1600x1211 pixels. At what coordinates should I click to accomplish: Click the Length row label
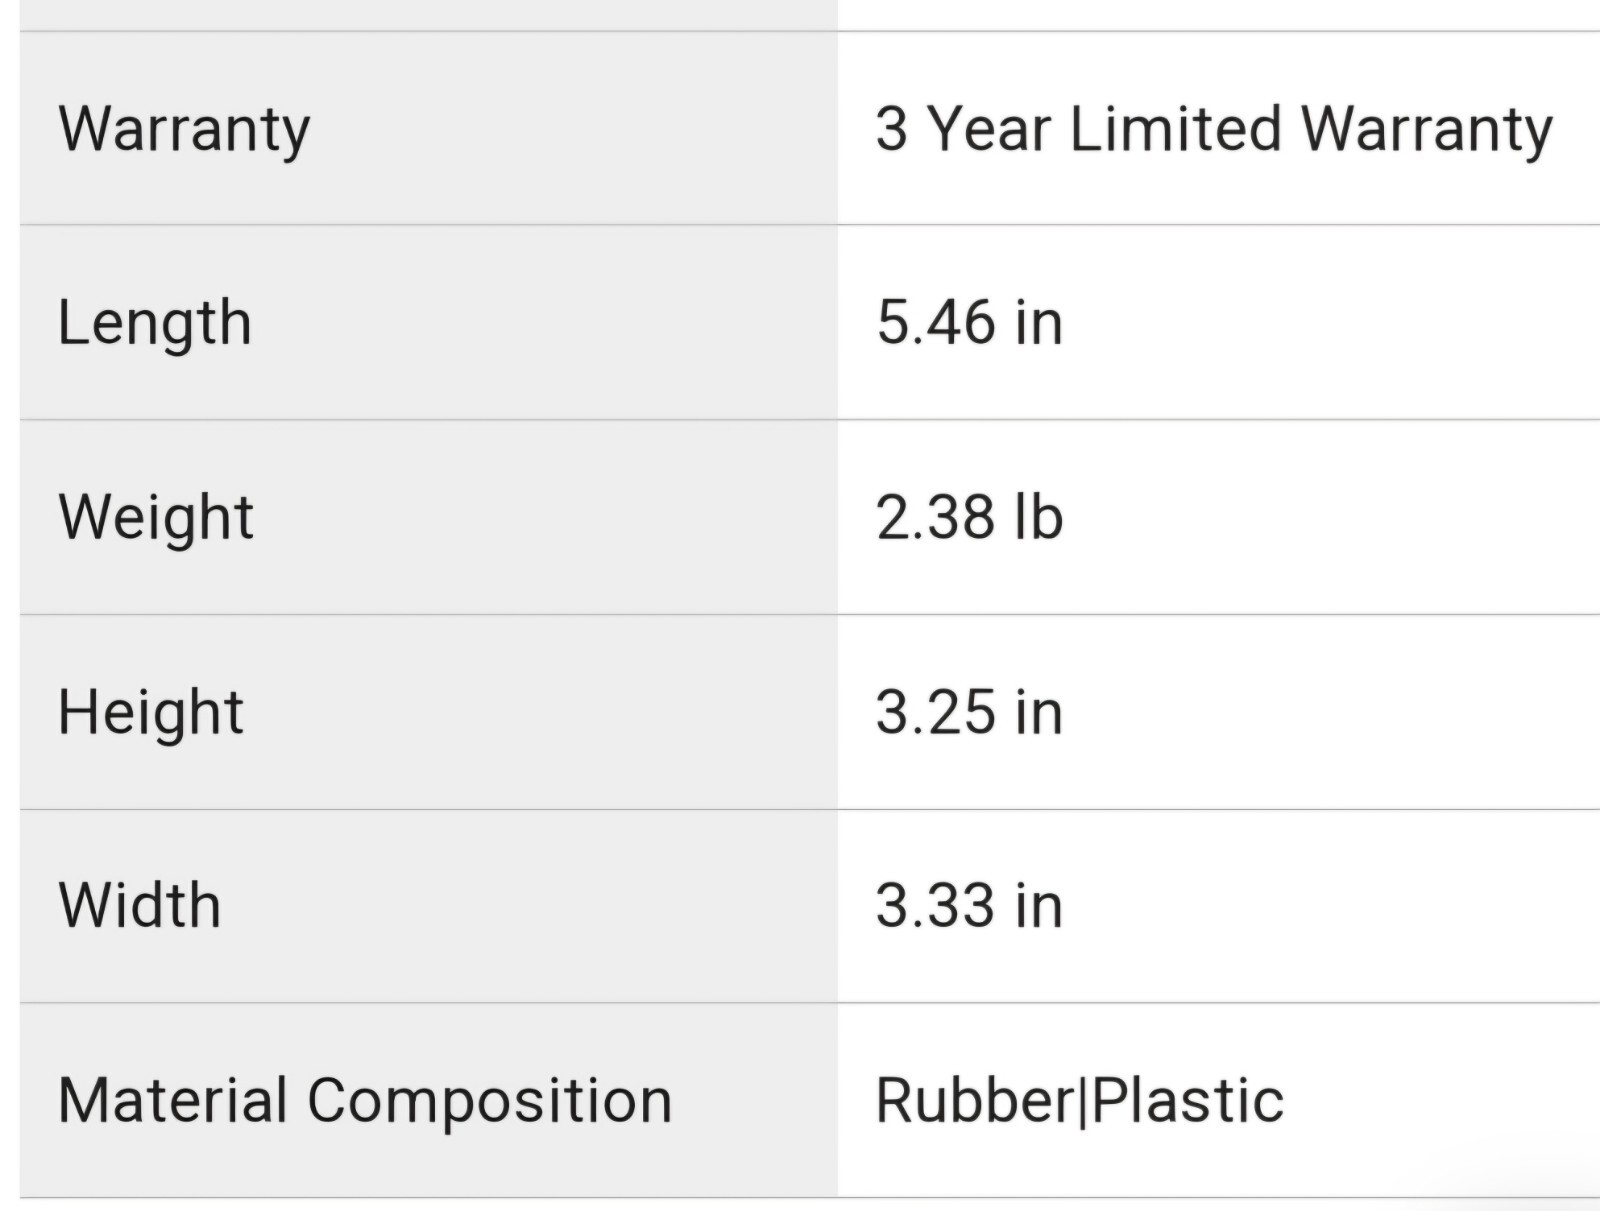pyautogui.click(x=154, y=323)
